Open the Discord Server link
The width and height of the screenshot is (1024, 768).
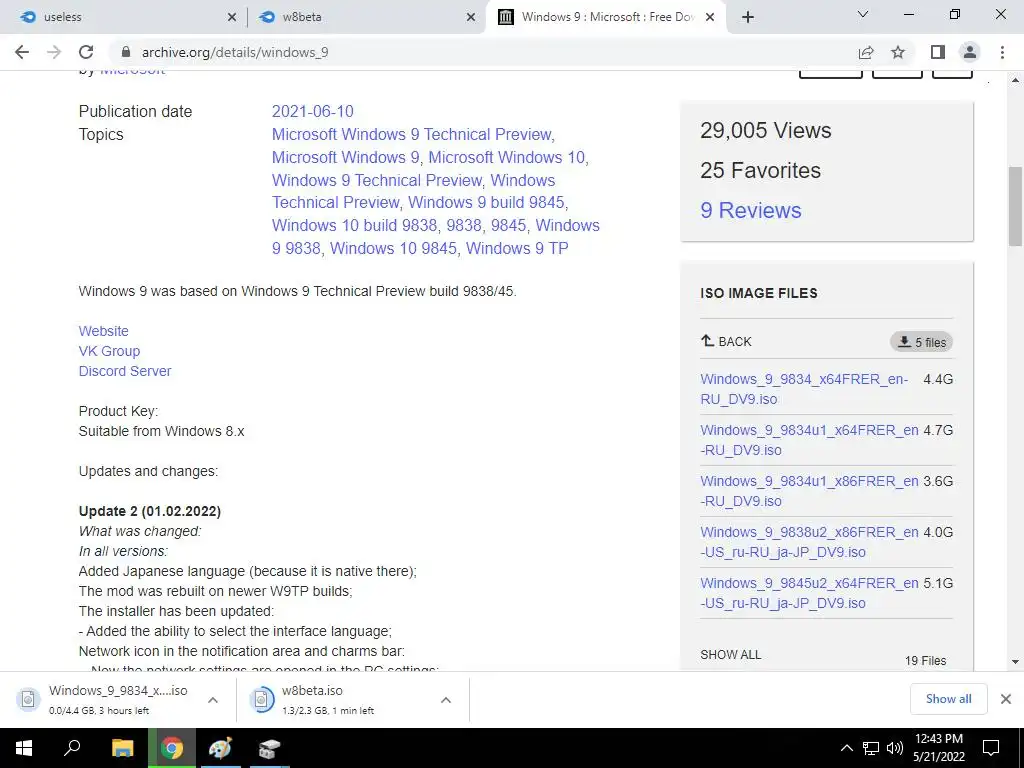125,371
